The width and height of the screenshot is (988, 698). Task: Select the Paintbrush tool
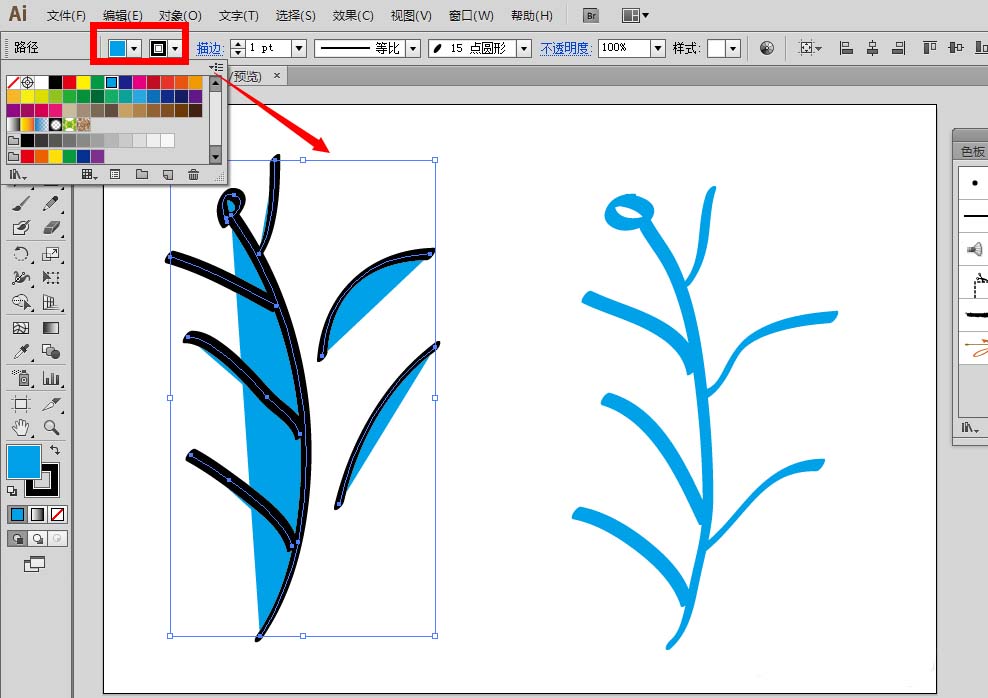(x=21, y=203)
